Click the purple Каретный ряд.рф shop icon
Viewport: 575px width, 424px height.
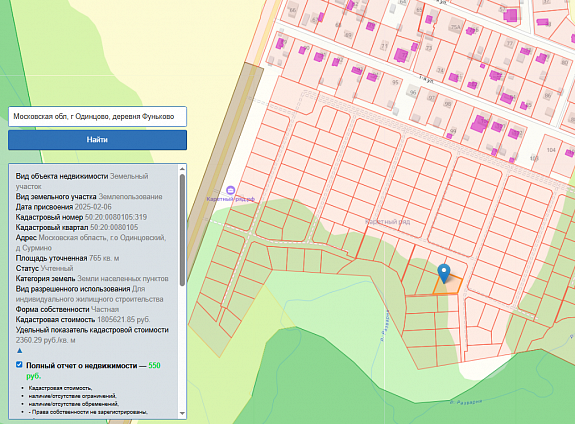pyautogui.click(x=230, y=190)
